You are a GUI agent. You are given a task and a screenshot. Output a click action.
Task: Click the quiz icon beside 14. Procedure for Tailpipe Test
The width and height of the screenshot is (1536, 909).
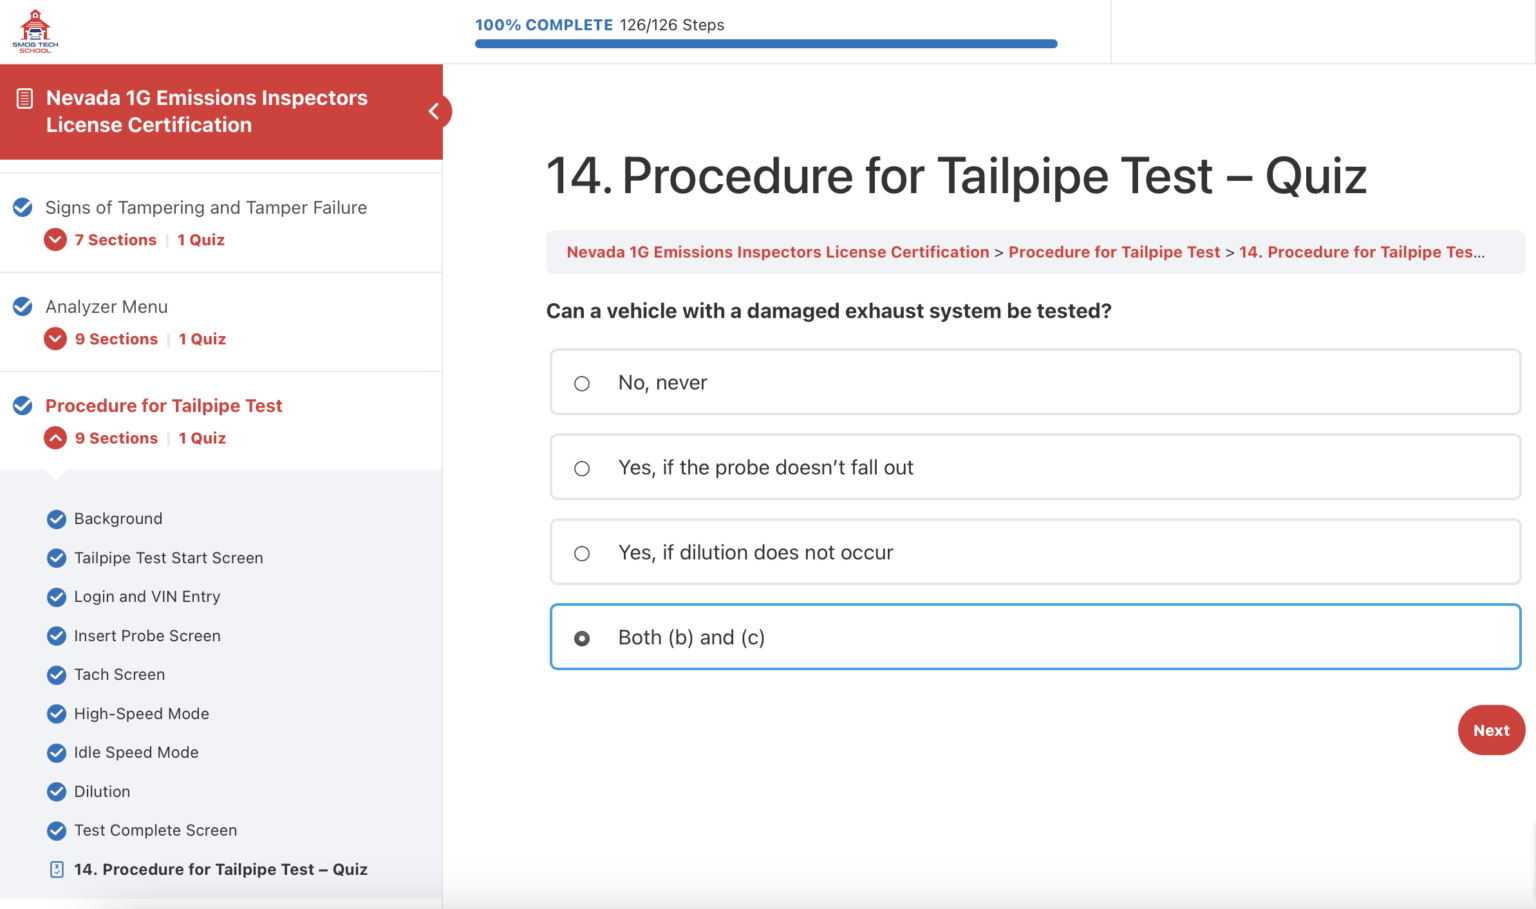57,870
